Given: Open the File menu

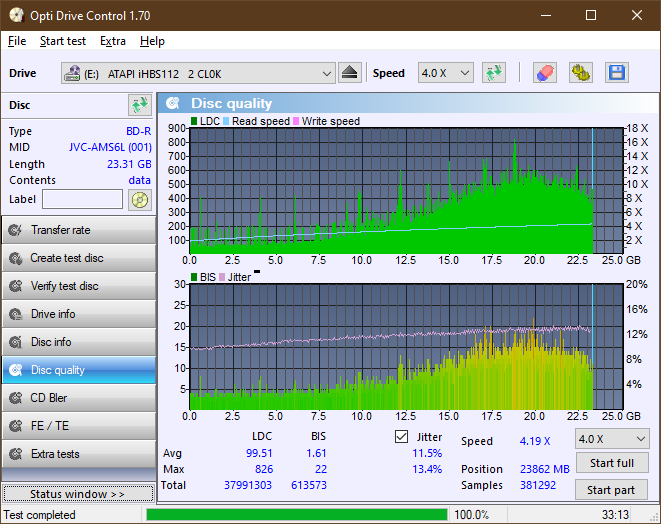Looking at the screenshot, I should pyautogui.click(x=17, y=41).
